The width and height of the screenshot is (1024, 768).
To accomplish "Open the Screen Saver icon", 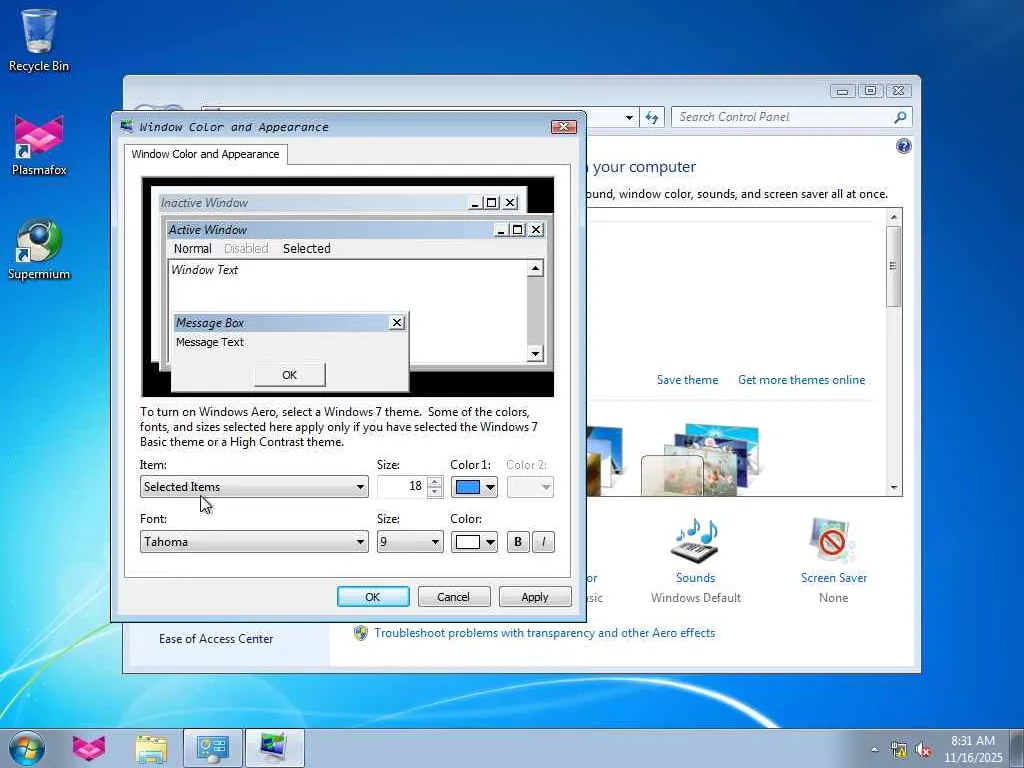I will (833, 541).
